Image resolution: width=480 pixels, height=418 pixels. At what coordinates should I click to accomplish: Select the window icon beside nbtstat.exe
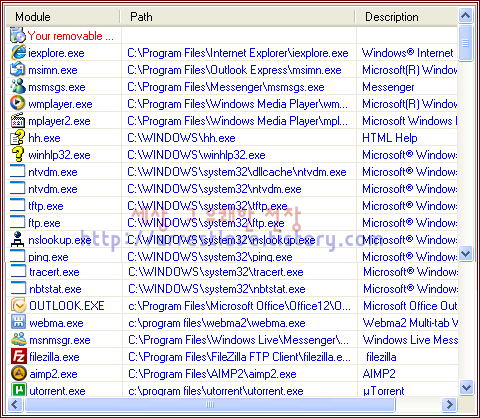point(18,288)
